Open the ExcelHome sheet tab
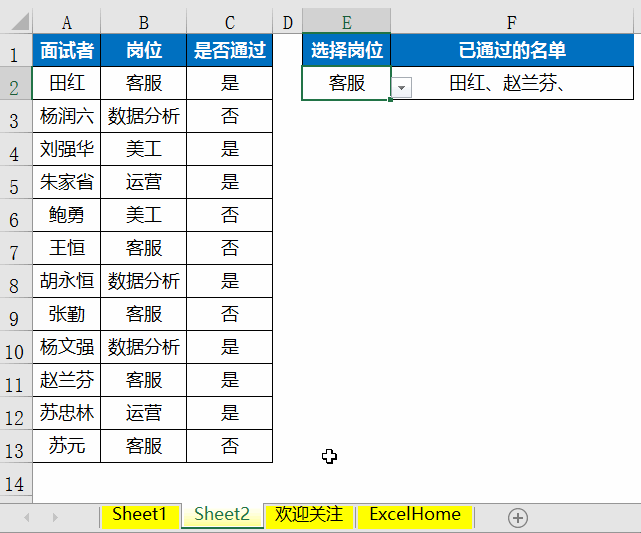This screenshot has height=533, width=641. [x=415, y=515]
